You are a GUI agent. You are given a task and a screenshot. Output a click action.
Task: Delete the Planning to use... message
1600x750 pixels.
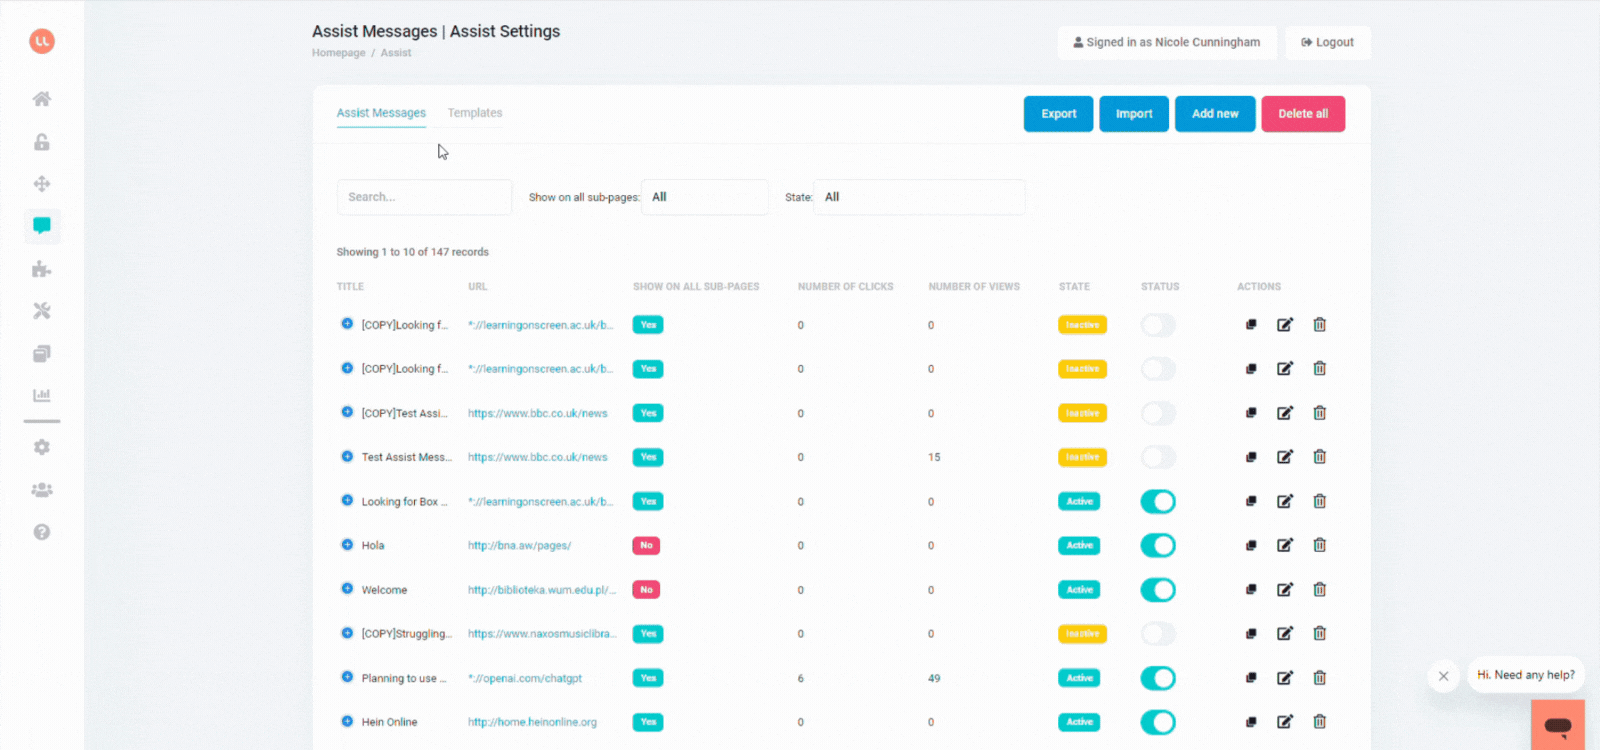[1320, 678]
